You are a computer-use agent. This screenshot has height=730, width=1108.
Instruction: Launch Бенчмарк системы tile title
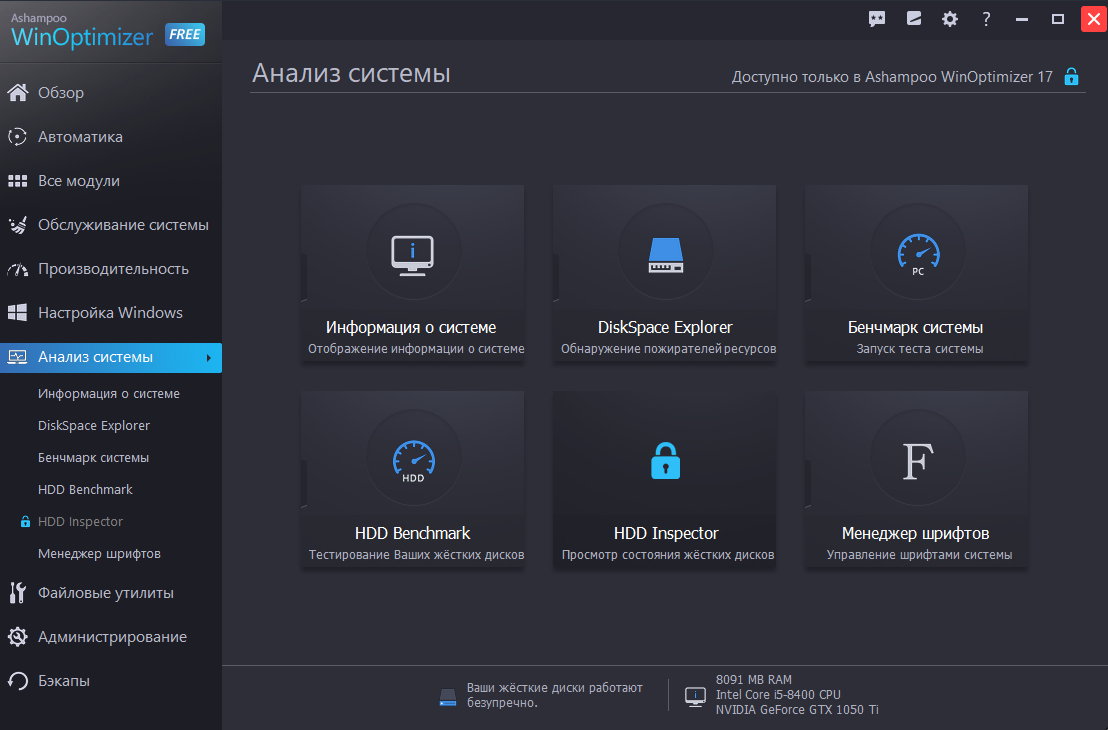[x=915, y=327]
